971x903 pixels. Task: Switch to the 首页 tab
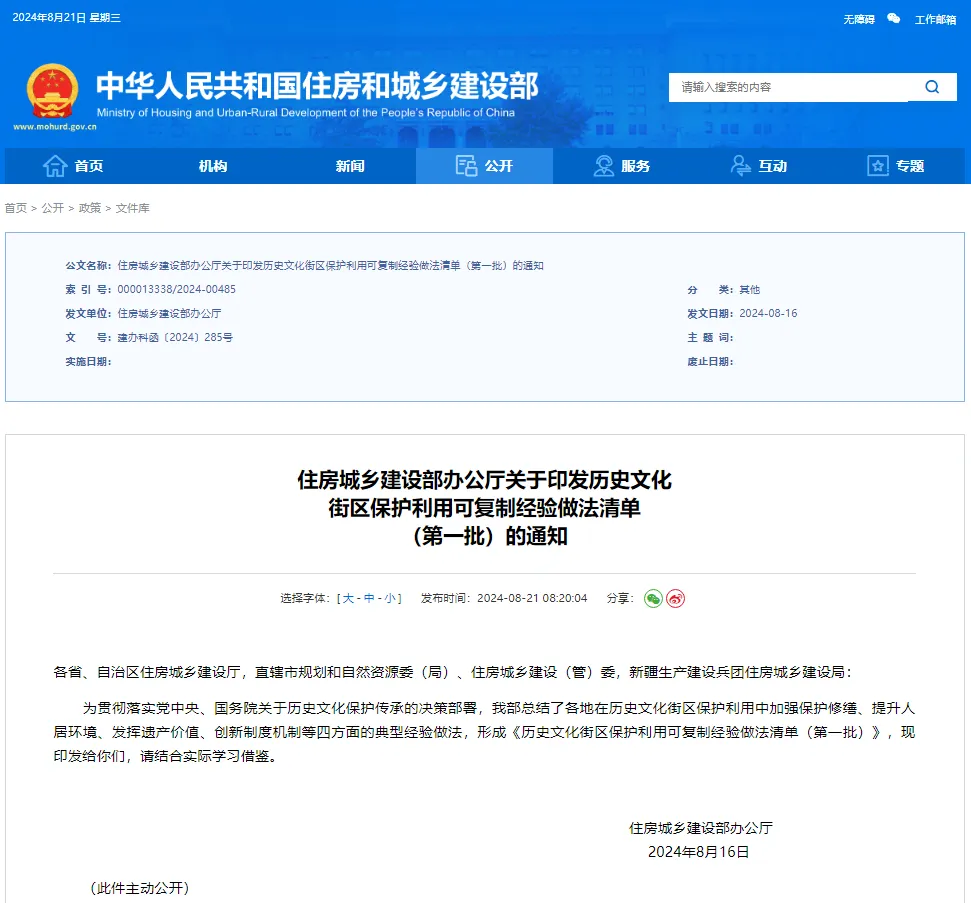(x=89, y=166)
